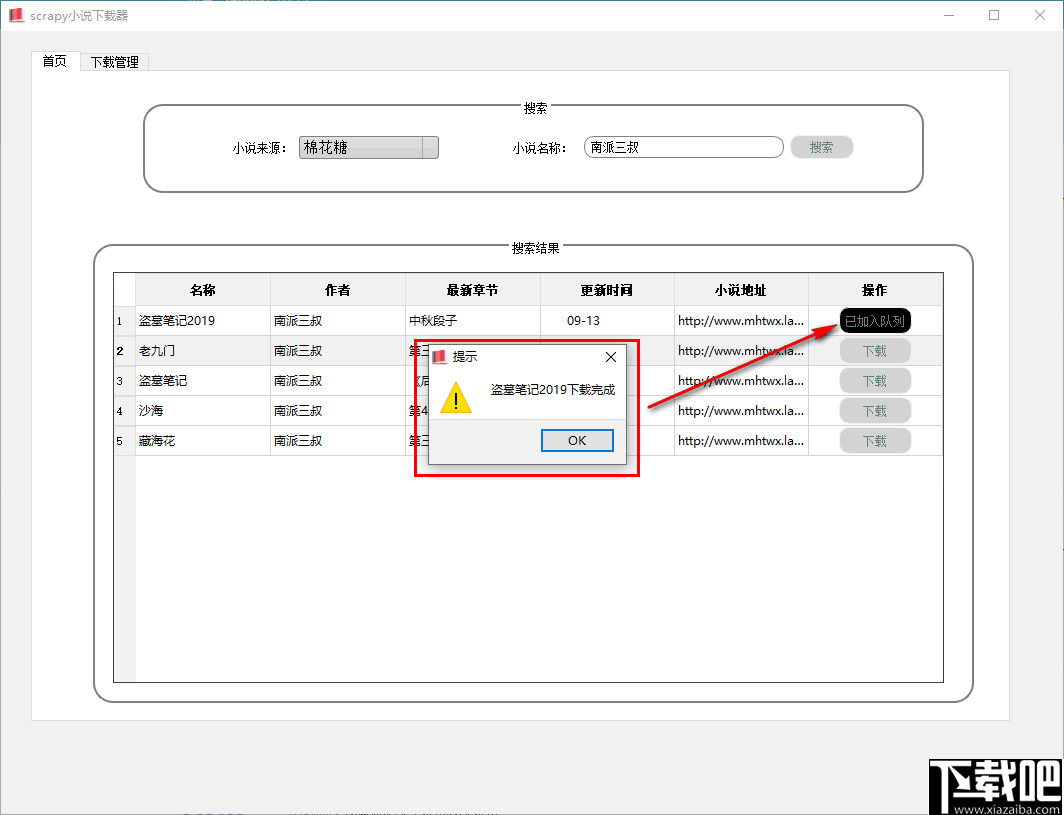Click the novel address link for 盗墓笔记2019

coord(740,320)
